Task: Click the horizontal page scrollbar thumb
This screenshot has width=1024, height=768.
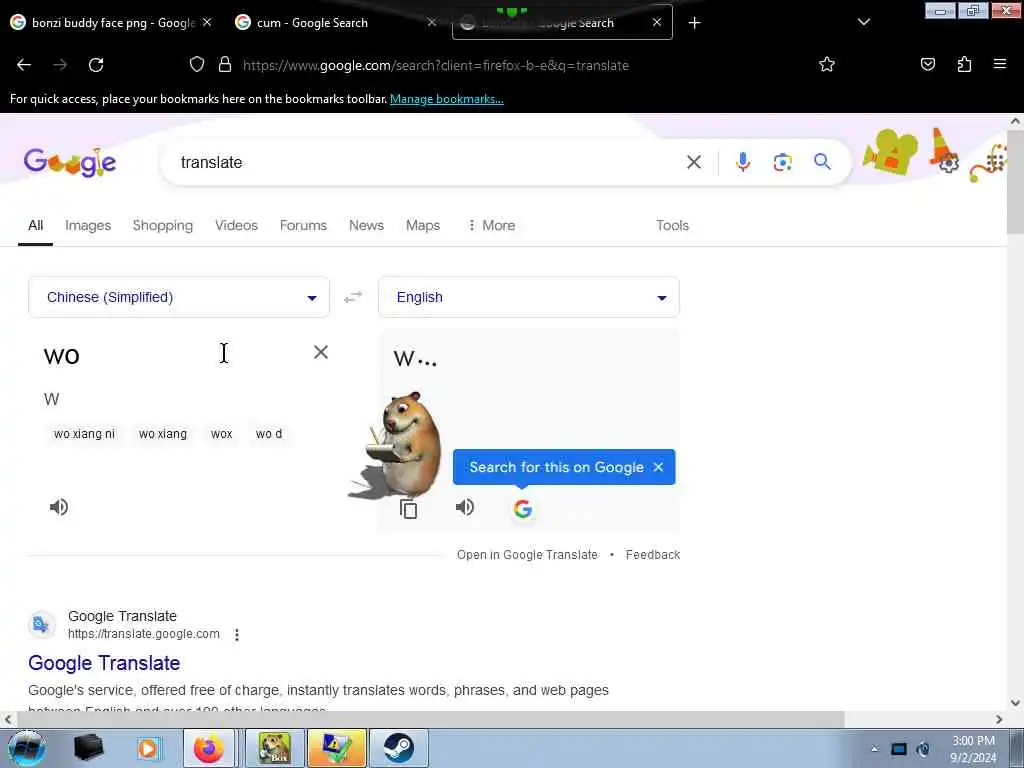Action: (x=431, y=719)
